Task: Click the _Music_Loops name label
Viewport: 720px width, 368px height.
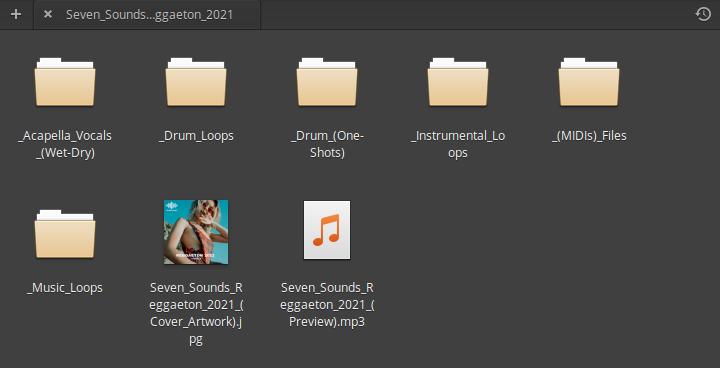Action: pyautogui.click(x=65, y=288)
